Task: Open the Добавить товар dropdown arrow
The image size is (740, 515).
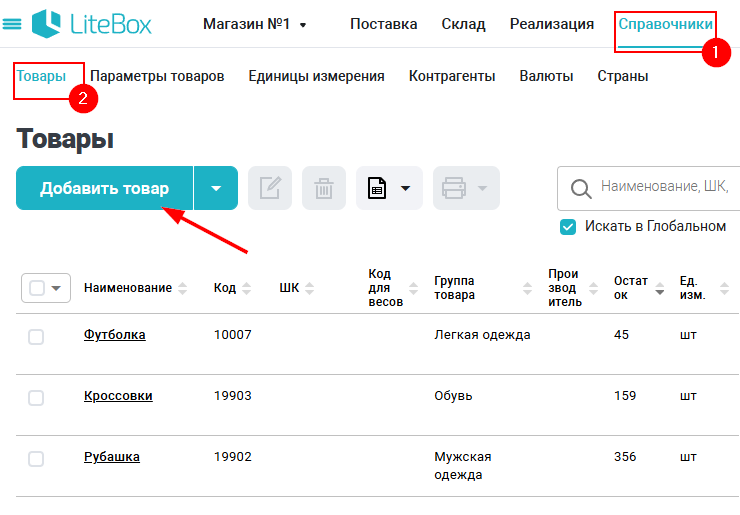Action: [x=216, y=188]
